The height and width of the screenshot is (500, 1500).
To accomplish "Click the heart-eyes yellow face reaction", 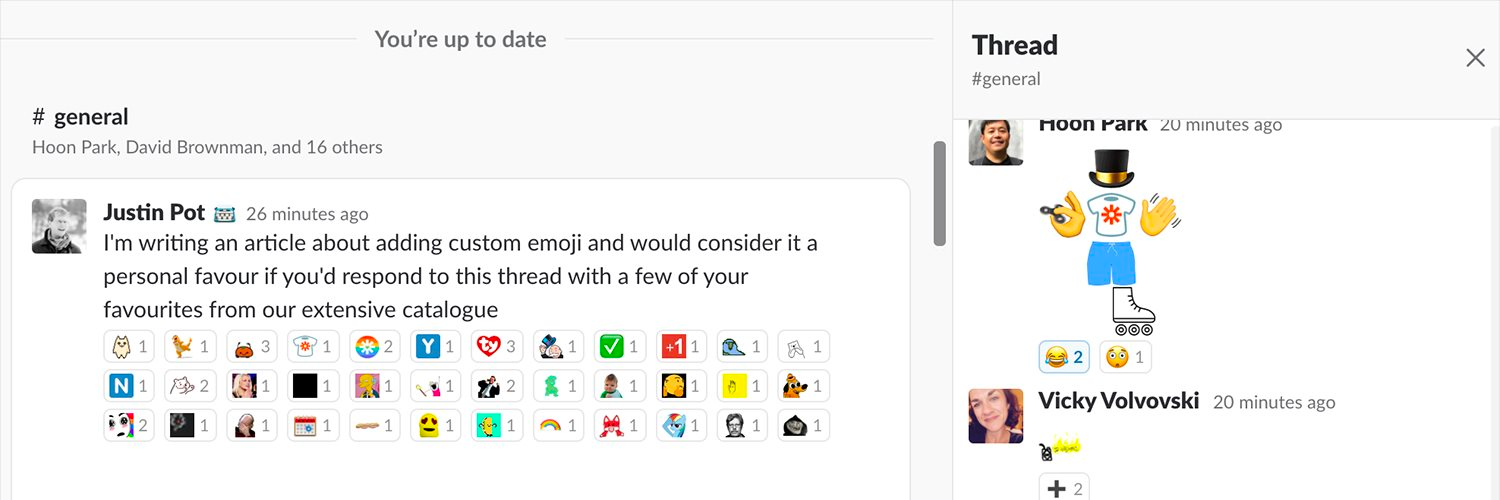I will [x=435, y=425].
